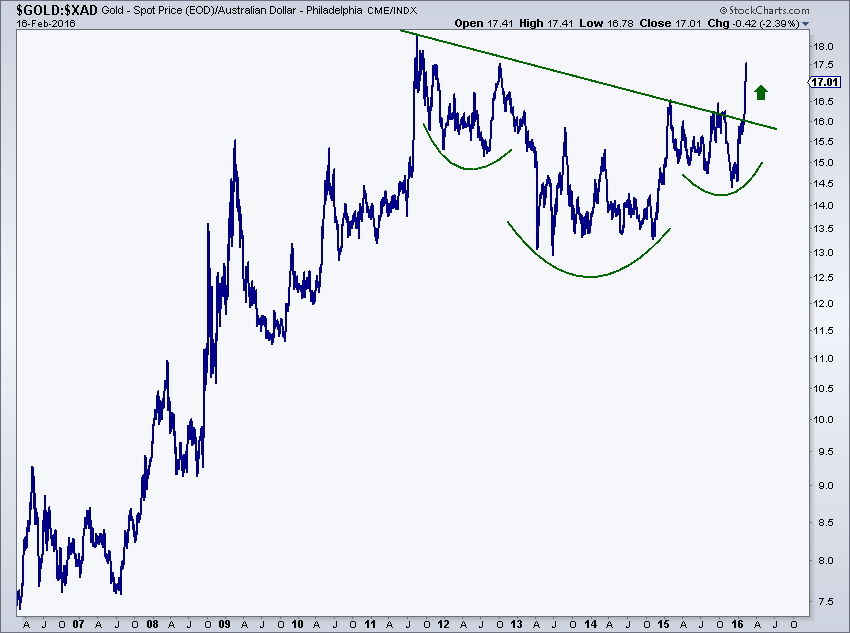Click the '15' year label on time axis

click(x=664, y=624)
